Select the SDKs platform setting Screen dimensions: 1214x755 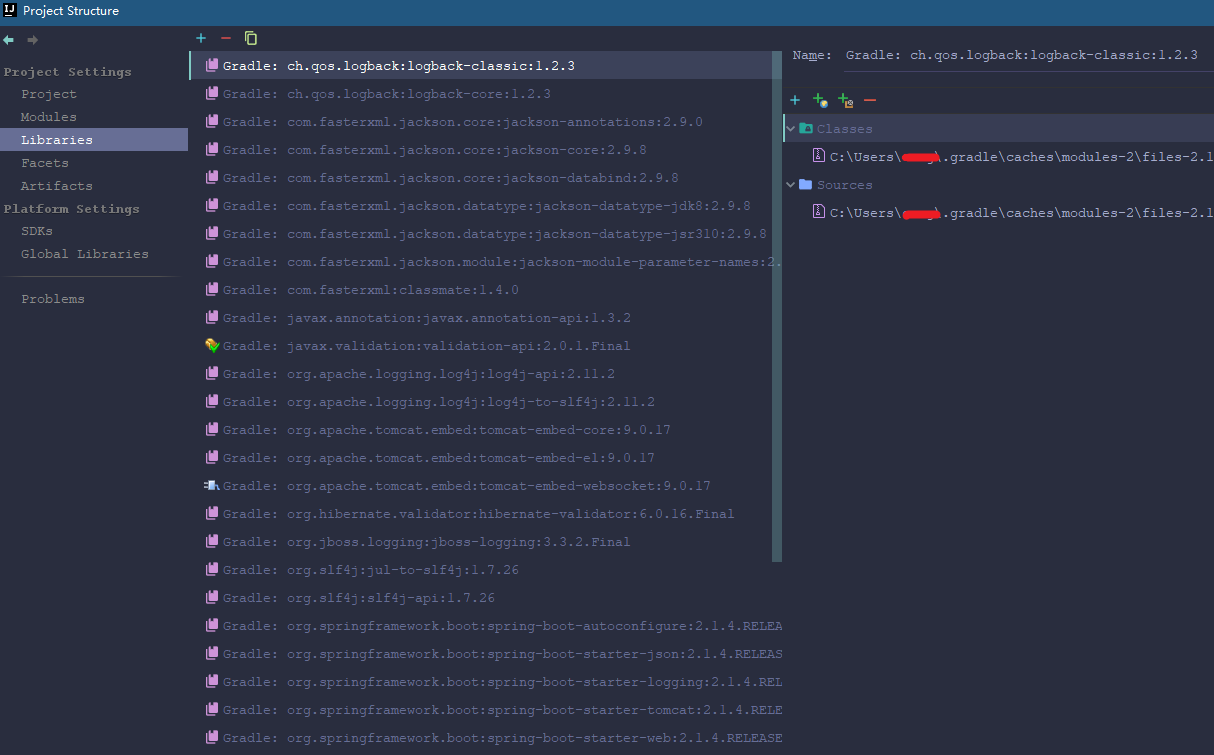point(37,231)
